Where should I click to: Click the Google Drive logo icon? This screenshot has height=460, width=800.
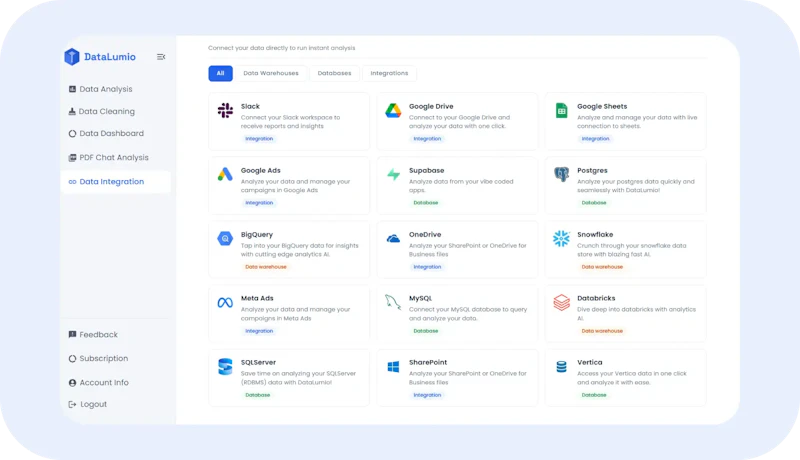(393, 110)
